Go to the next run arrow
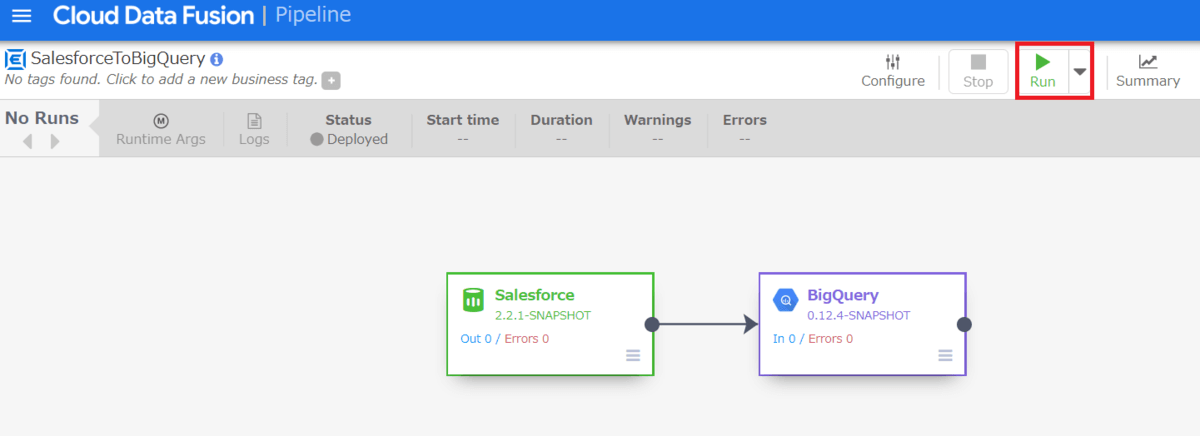 point(55,142)
